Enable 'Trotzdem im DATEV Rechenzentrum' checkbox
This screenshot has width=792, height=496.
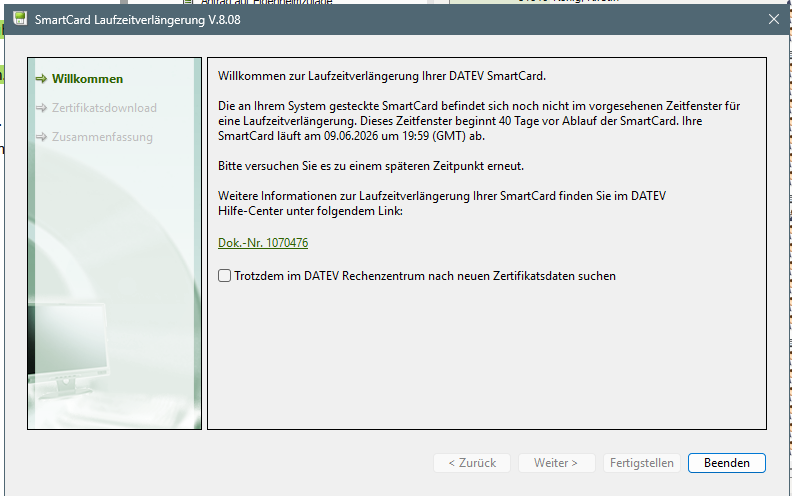(x=224, y=276)
